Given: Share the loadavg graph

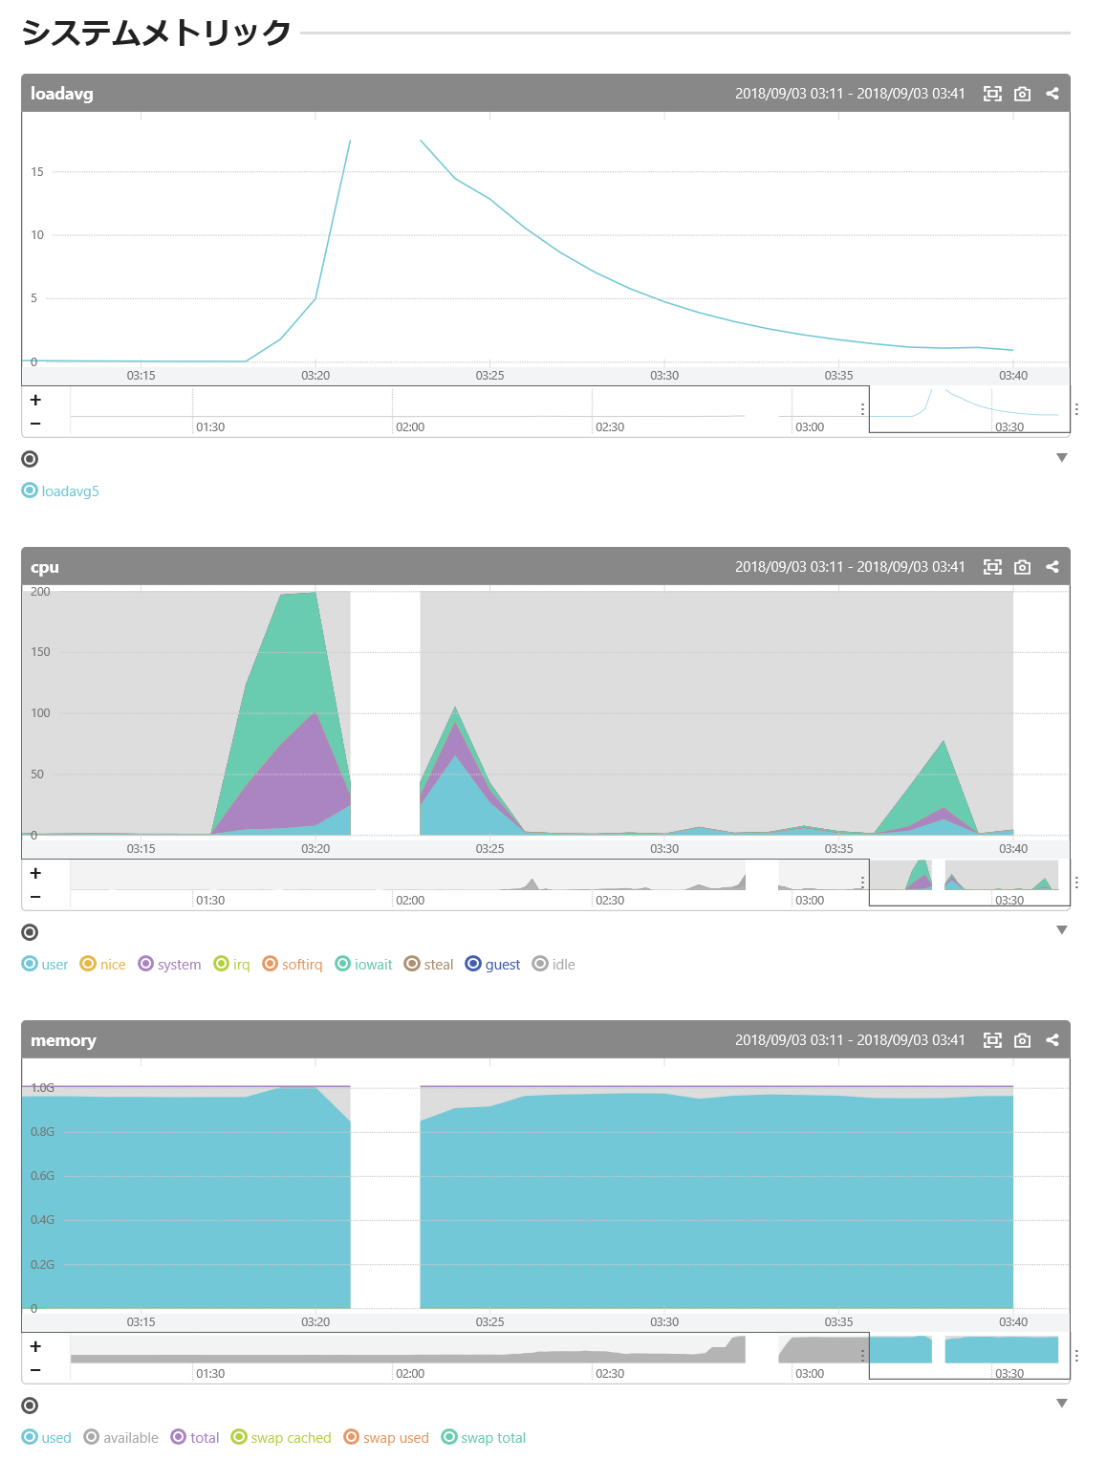Looking at the screenshot, I should point(1052,93).
